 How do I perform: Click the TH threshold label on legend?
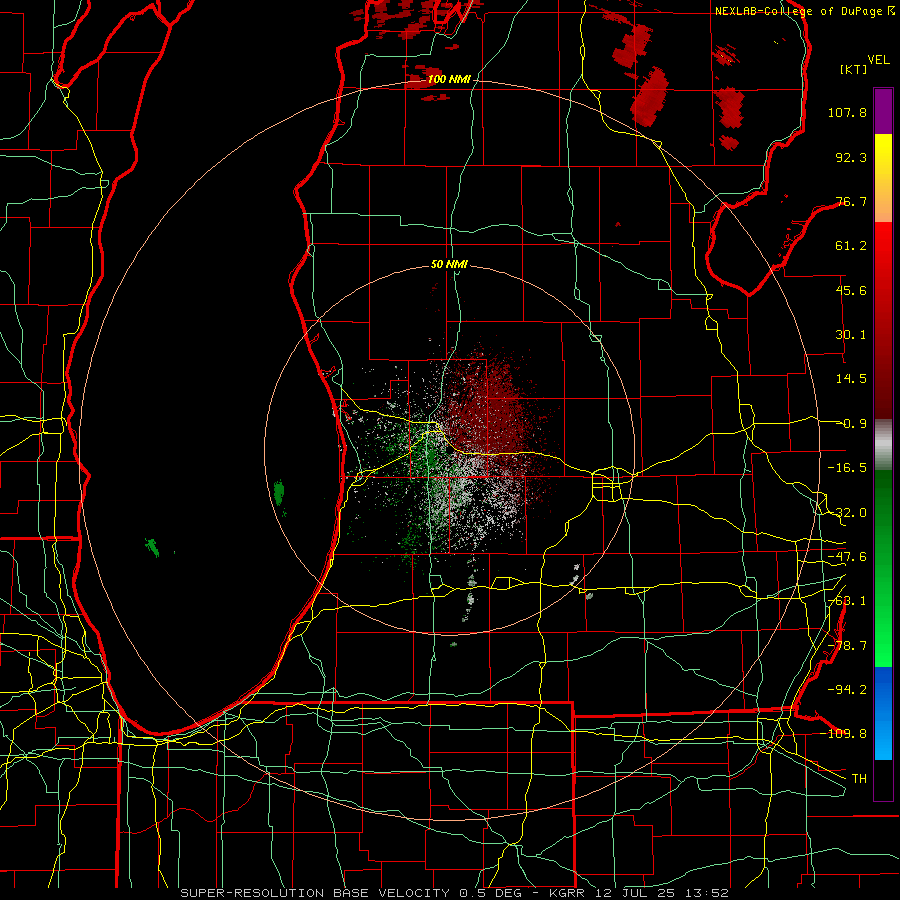[859, 779]
